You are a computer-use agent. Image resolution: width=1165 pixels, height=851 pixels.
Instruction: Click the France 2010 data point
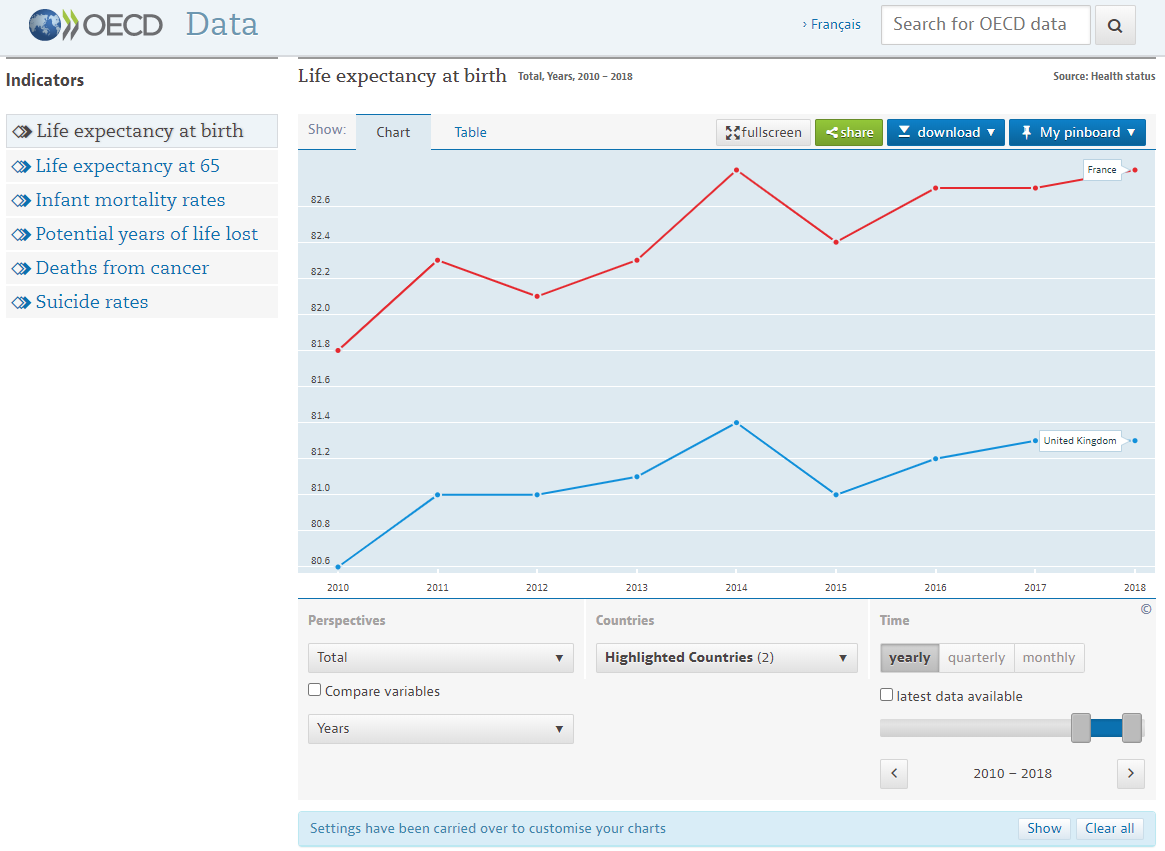(338, 350)
